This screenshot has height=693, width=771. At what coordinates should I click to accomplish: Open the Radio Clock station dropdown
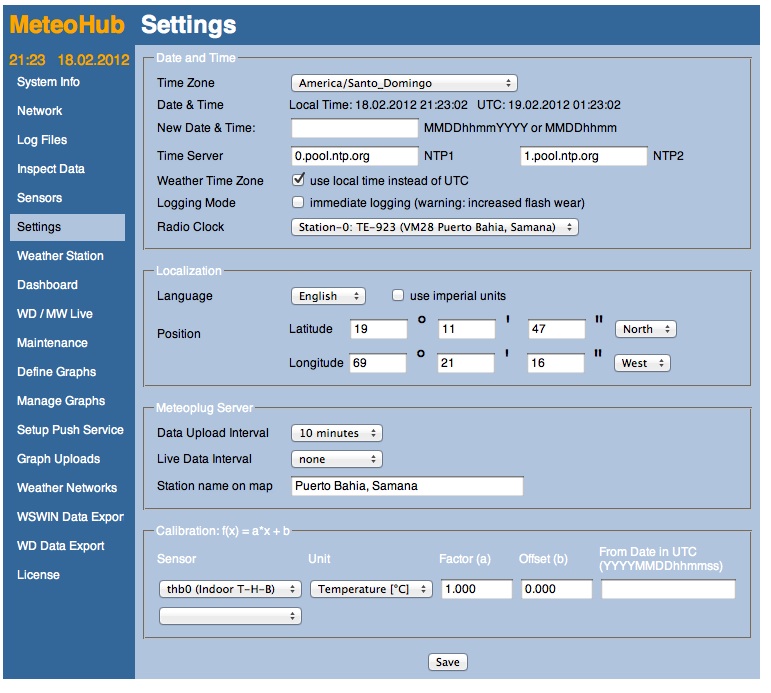pos(435,227)
